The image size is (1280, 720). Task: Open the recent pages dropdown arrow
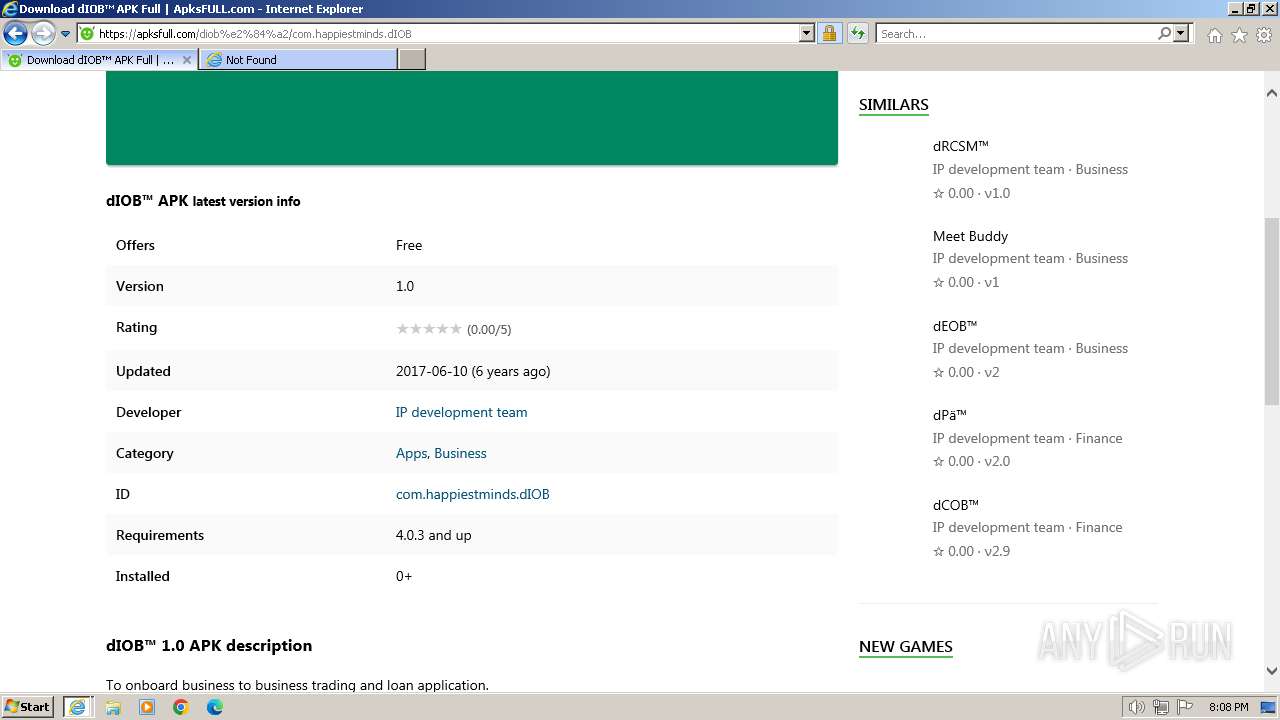click(65, 34)
